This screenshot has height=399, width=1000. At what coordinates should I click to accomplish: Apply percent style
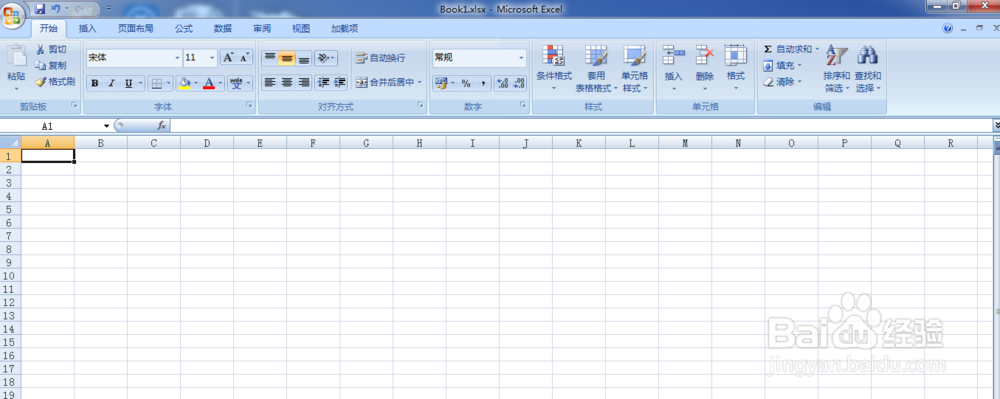coord(466,83)
